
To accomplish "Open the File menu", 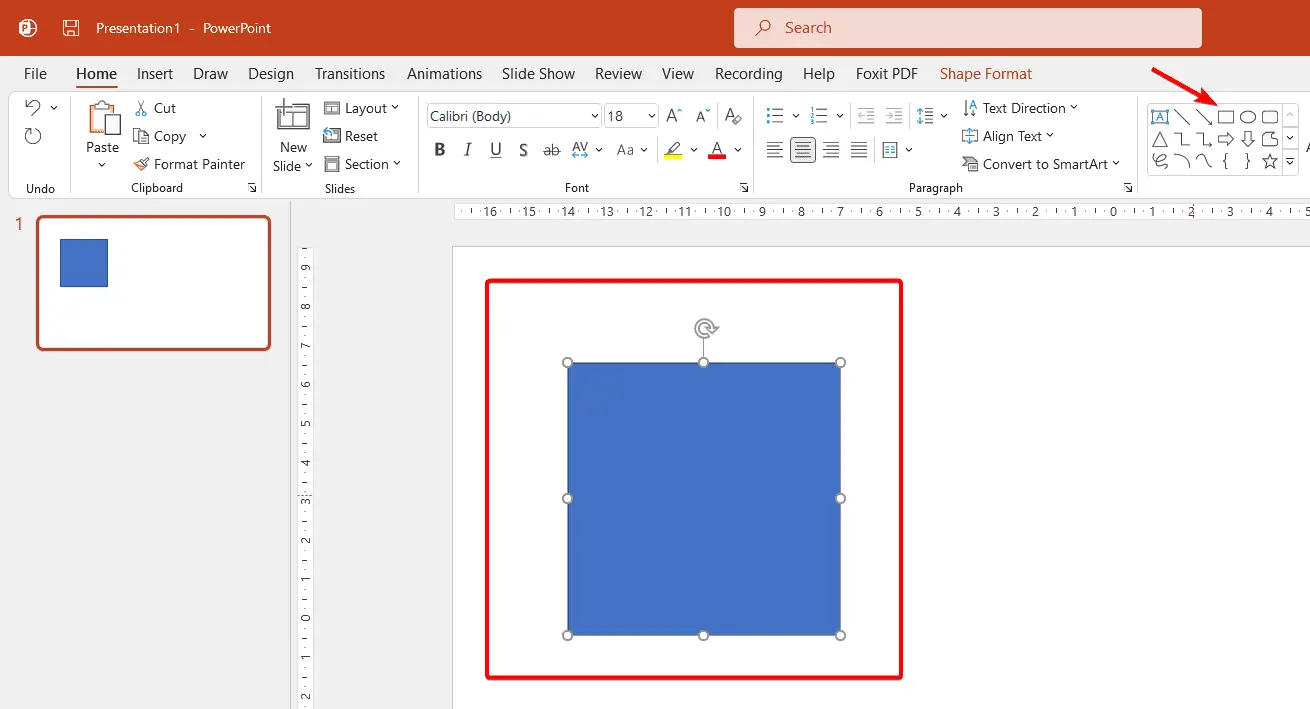I will 35,73.
